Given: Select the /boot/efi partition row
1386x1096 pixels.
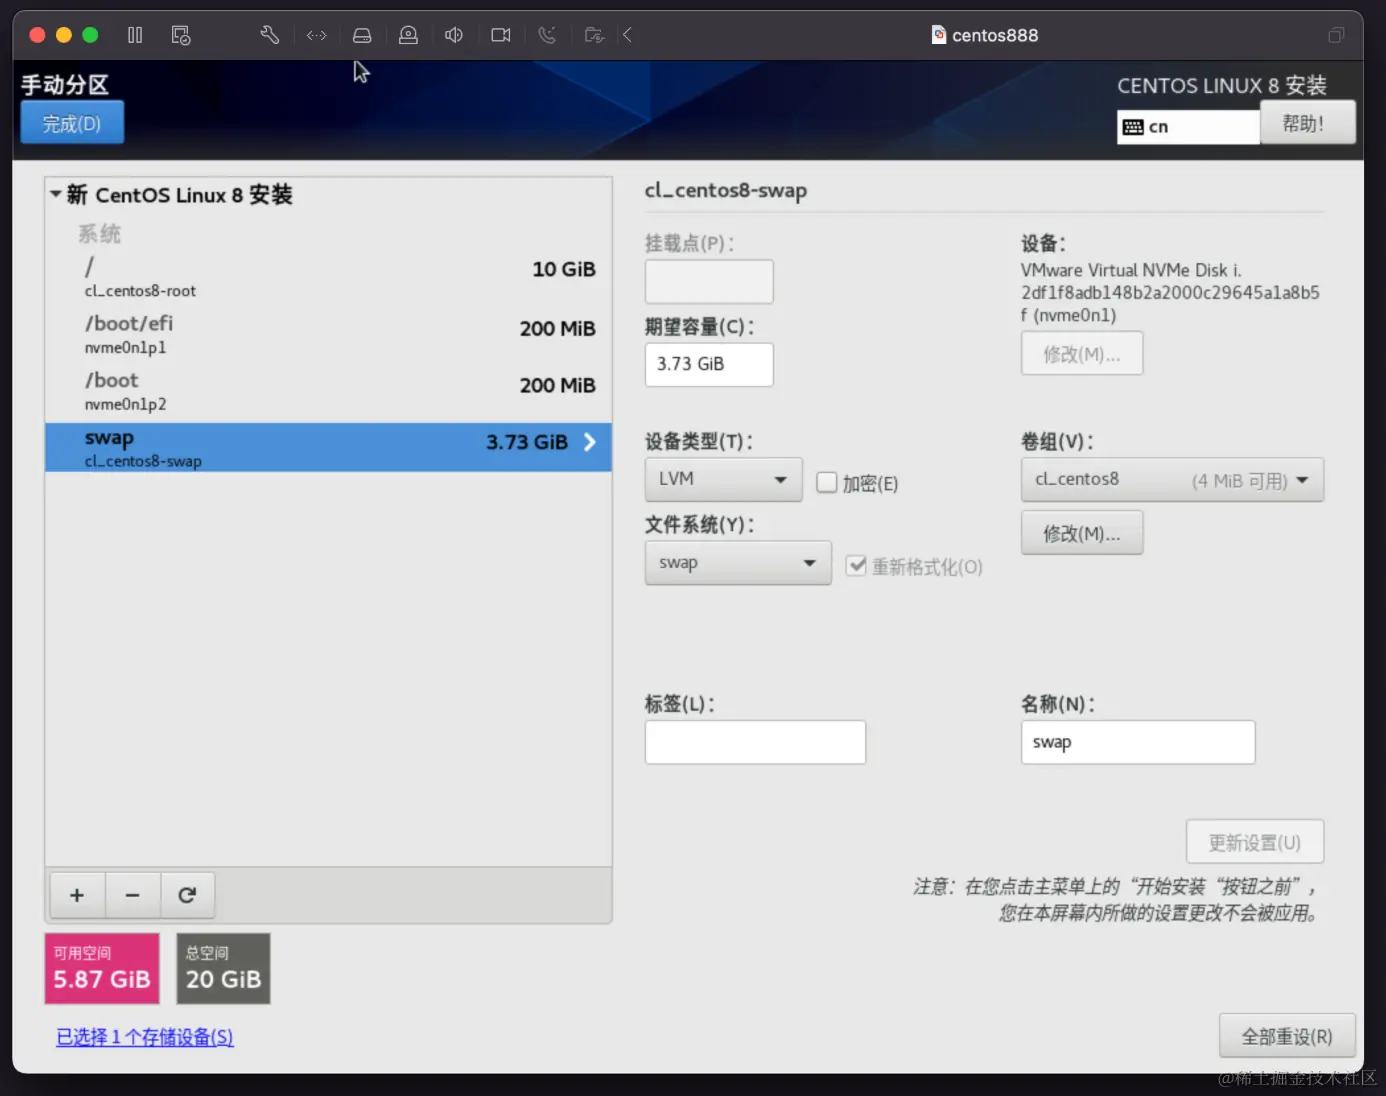Looking at the screenshot, I should click(328, 334).
